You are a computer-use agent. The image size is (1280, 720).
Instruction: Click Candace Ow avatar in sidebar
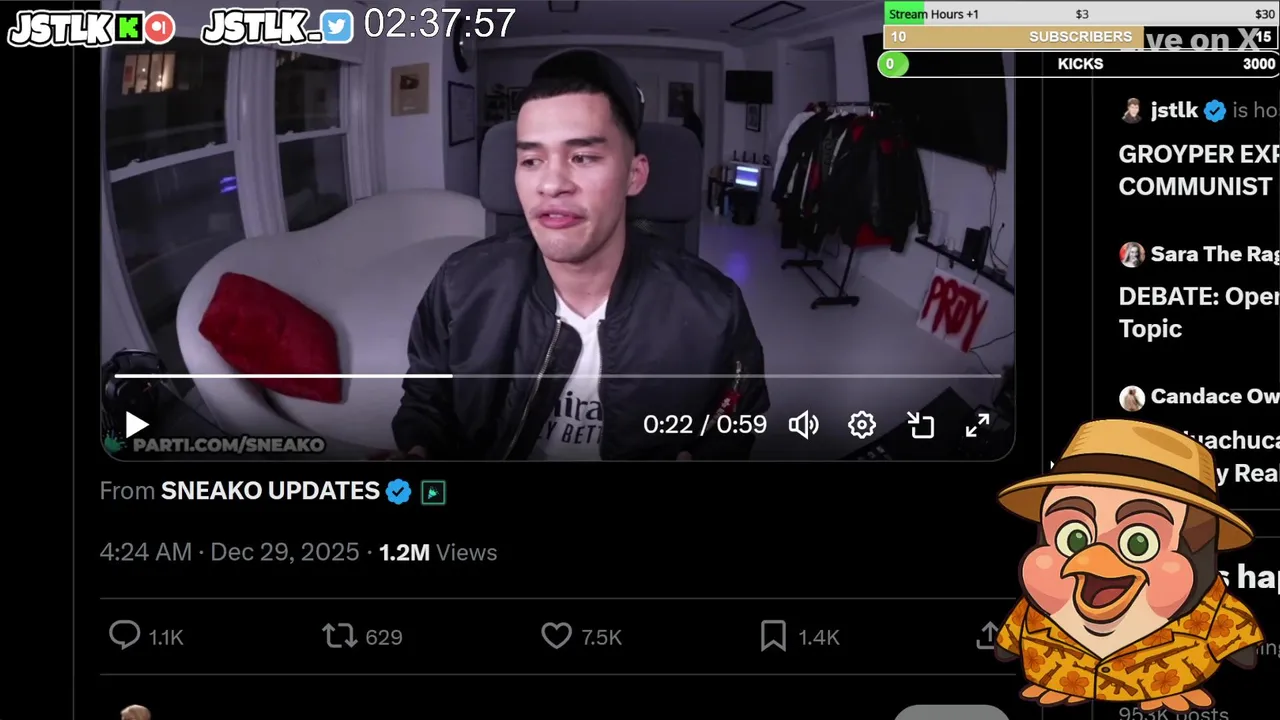point(1132,397)
